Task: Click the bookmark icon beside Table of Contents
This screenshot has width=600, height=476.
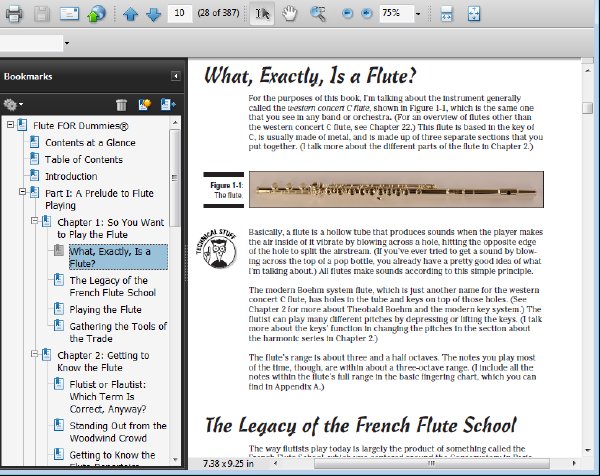Action: 34,158
